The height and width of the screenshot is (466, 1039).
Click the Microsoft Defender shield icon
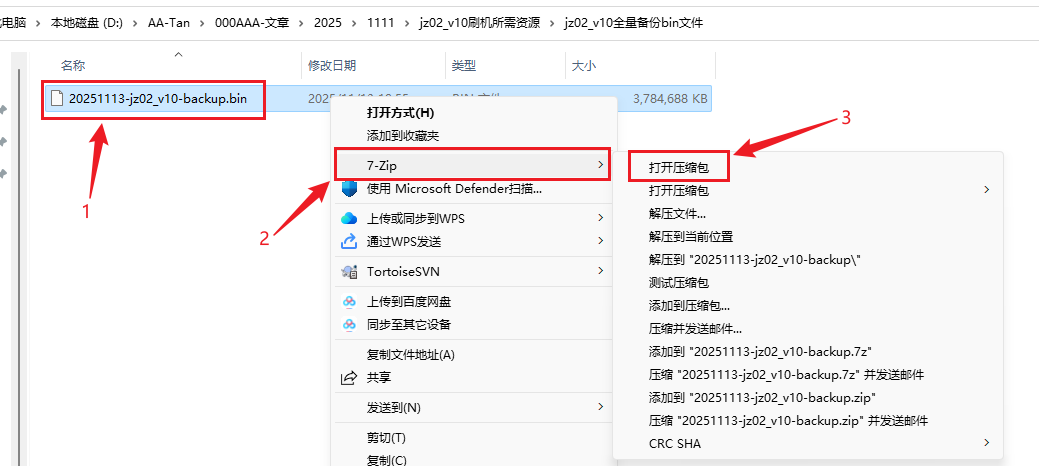tap(349, 188)
